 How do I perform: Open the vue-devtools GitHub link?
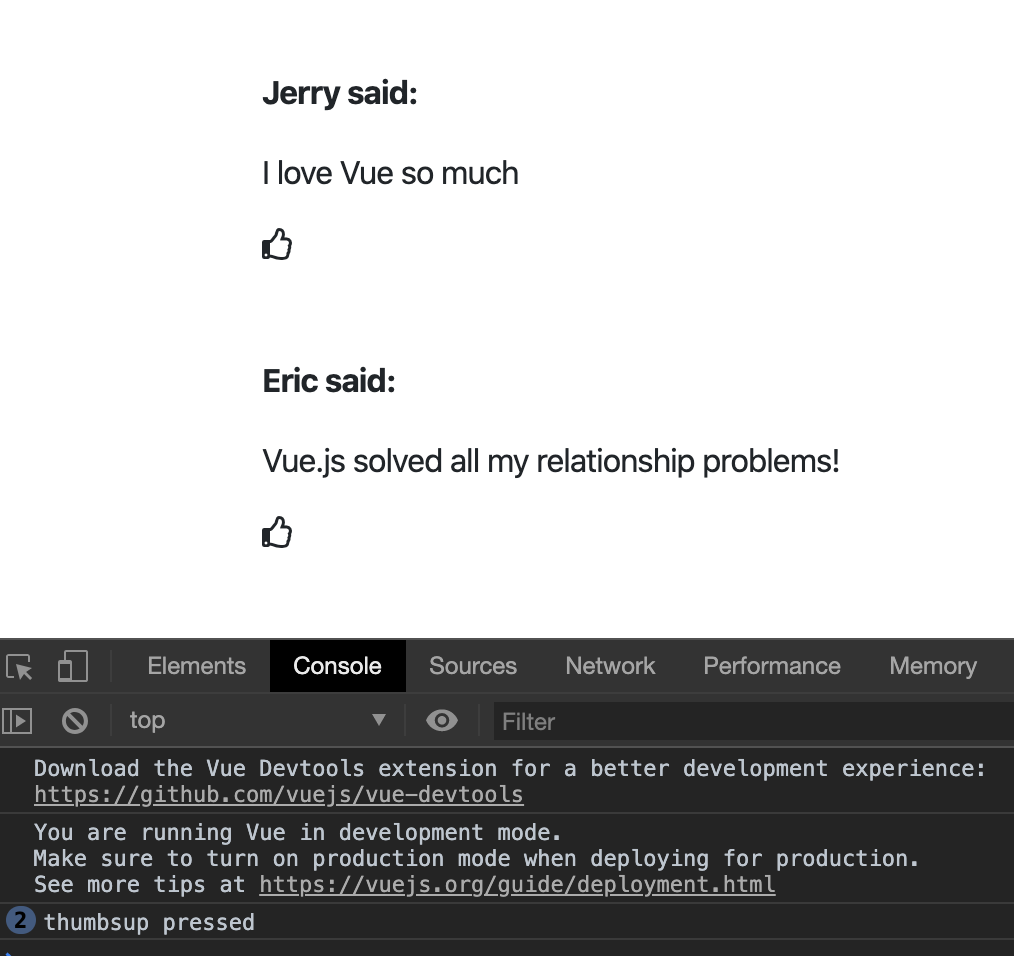coord(278,795)
